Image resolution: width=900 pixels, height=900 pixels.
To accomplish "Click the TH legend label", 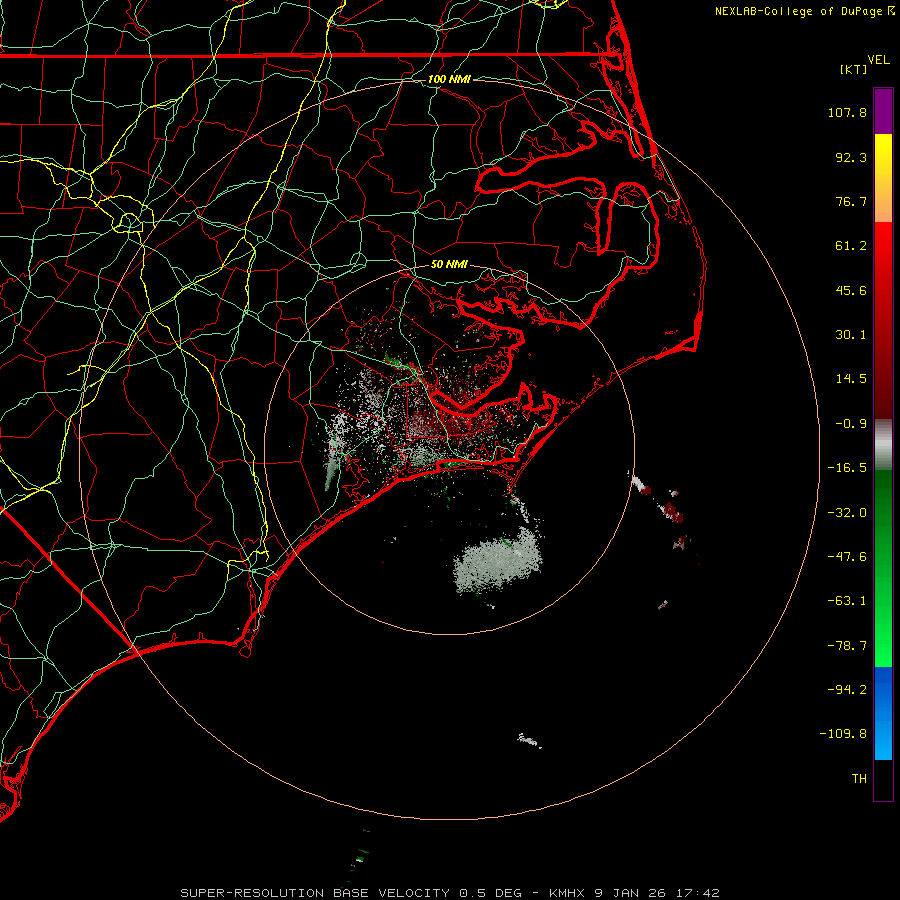I will pyautogui.click(x=859, y=779).
